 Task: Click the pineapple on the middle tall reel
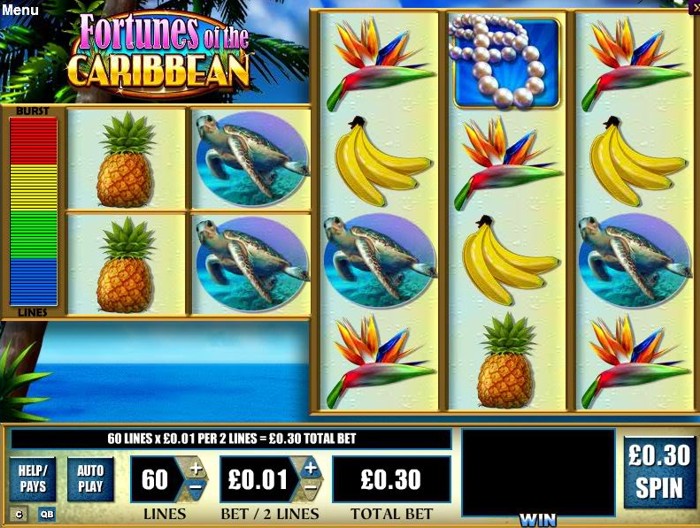pos(506,361)
